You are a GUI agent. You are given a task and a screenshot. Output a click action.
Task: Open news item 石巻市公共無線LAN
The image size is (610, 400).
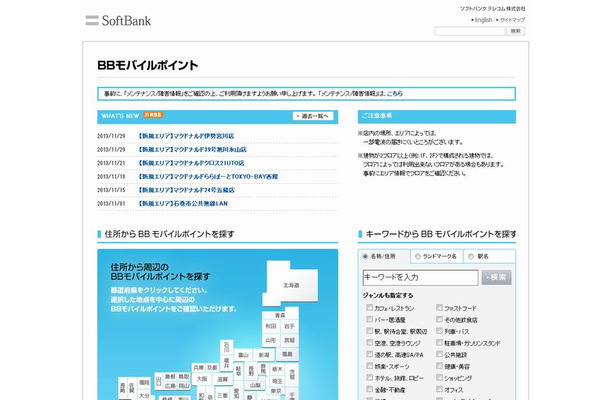point(182,204)
